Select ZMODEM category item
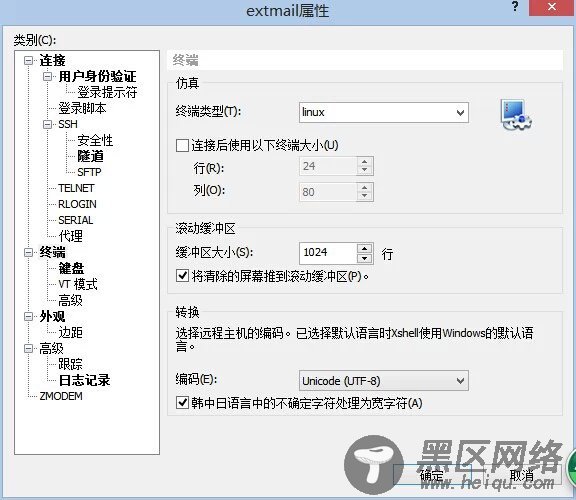 tap(61, 396)
